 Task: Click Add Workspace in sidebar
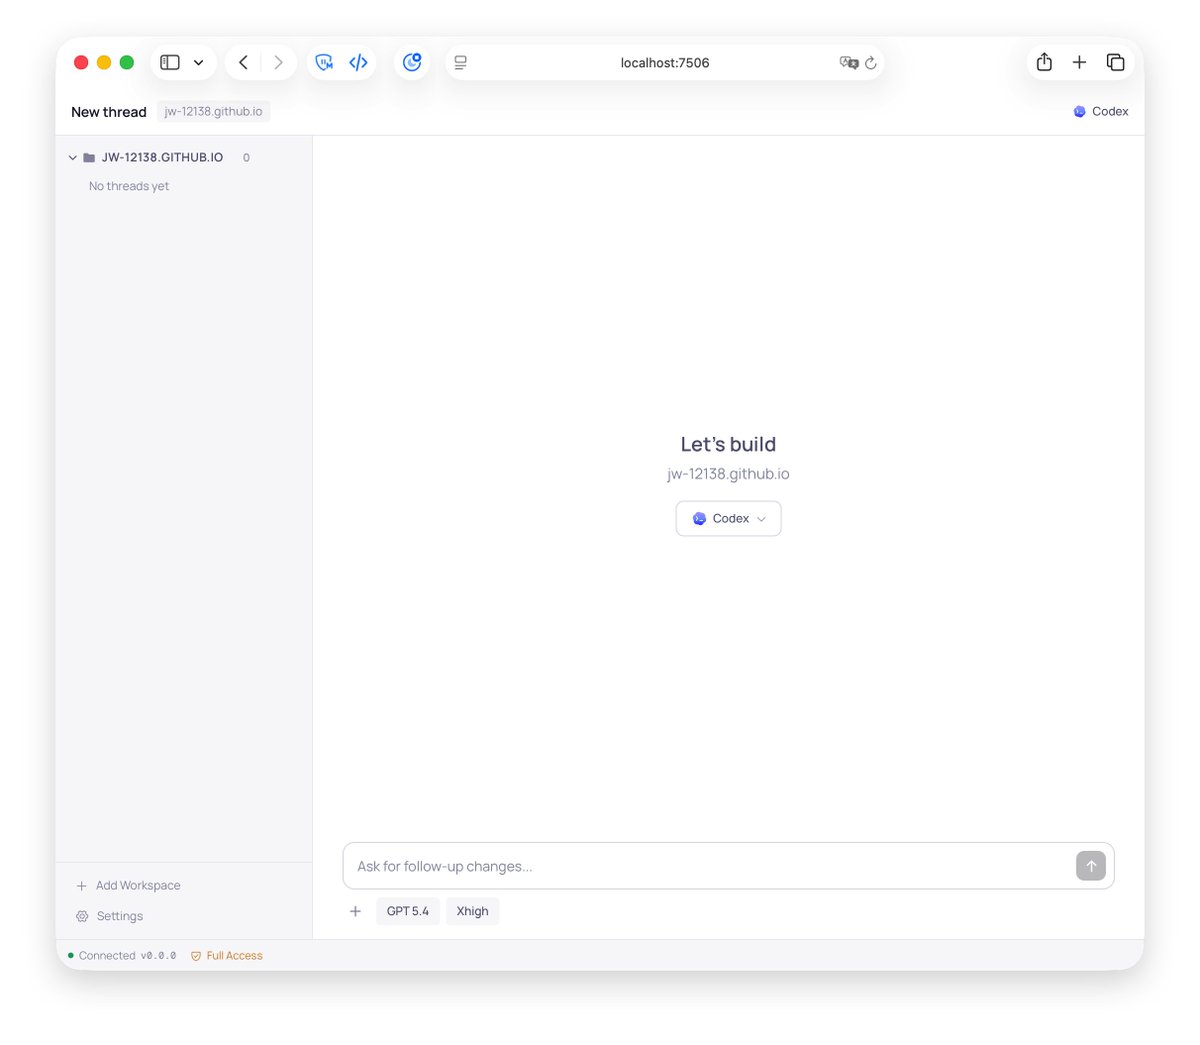pos(128,886)
